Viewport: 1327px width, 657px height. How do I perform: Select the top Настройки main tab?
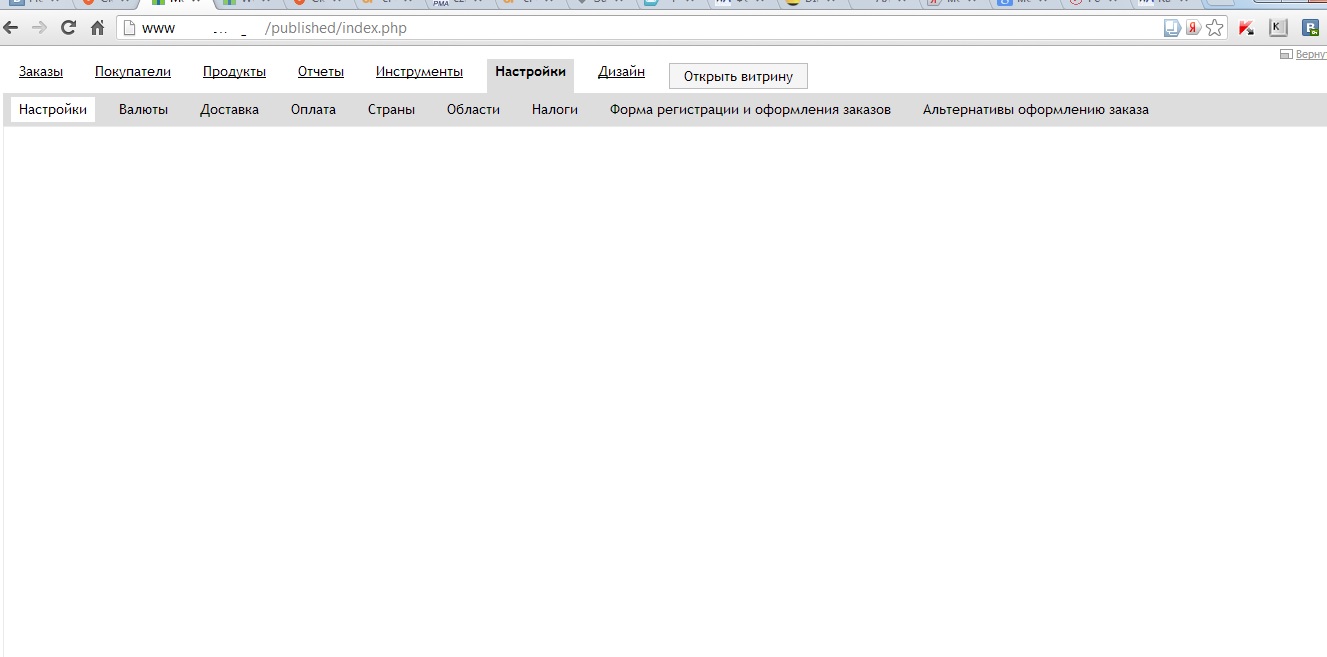click(530, 73)
